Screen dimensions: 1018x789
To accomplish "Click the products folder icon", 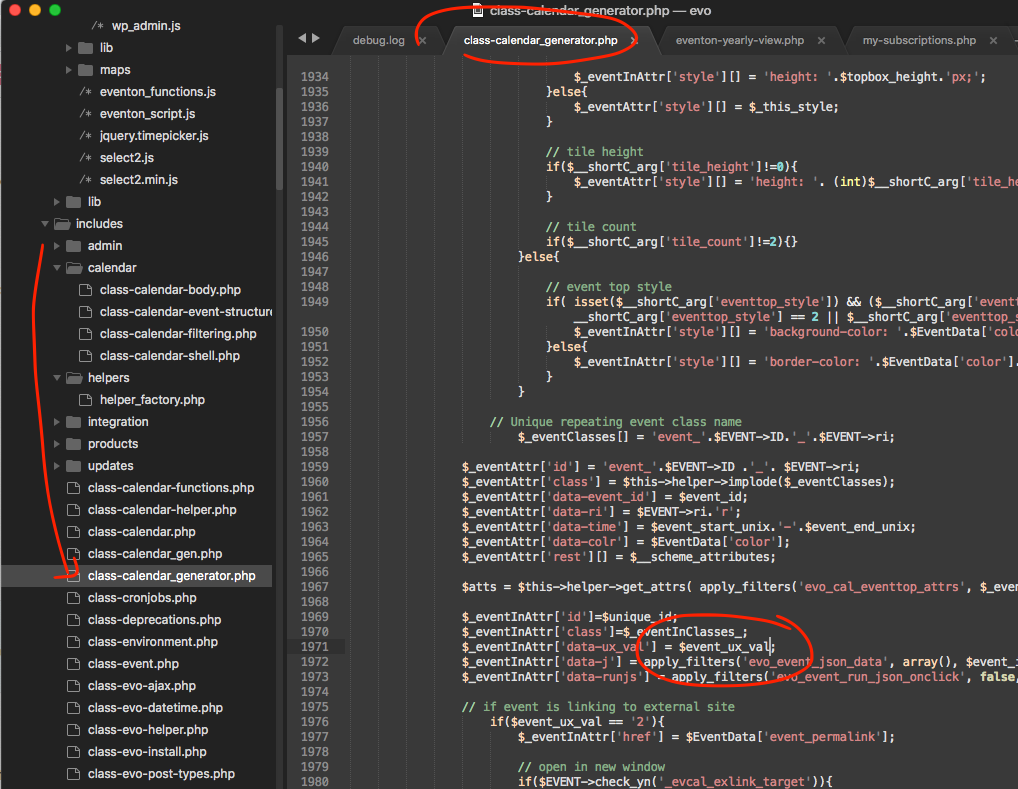I will pos(74,444).
